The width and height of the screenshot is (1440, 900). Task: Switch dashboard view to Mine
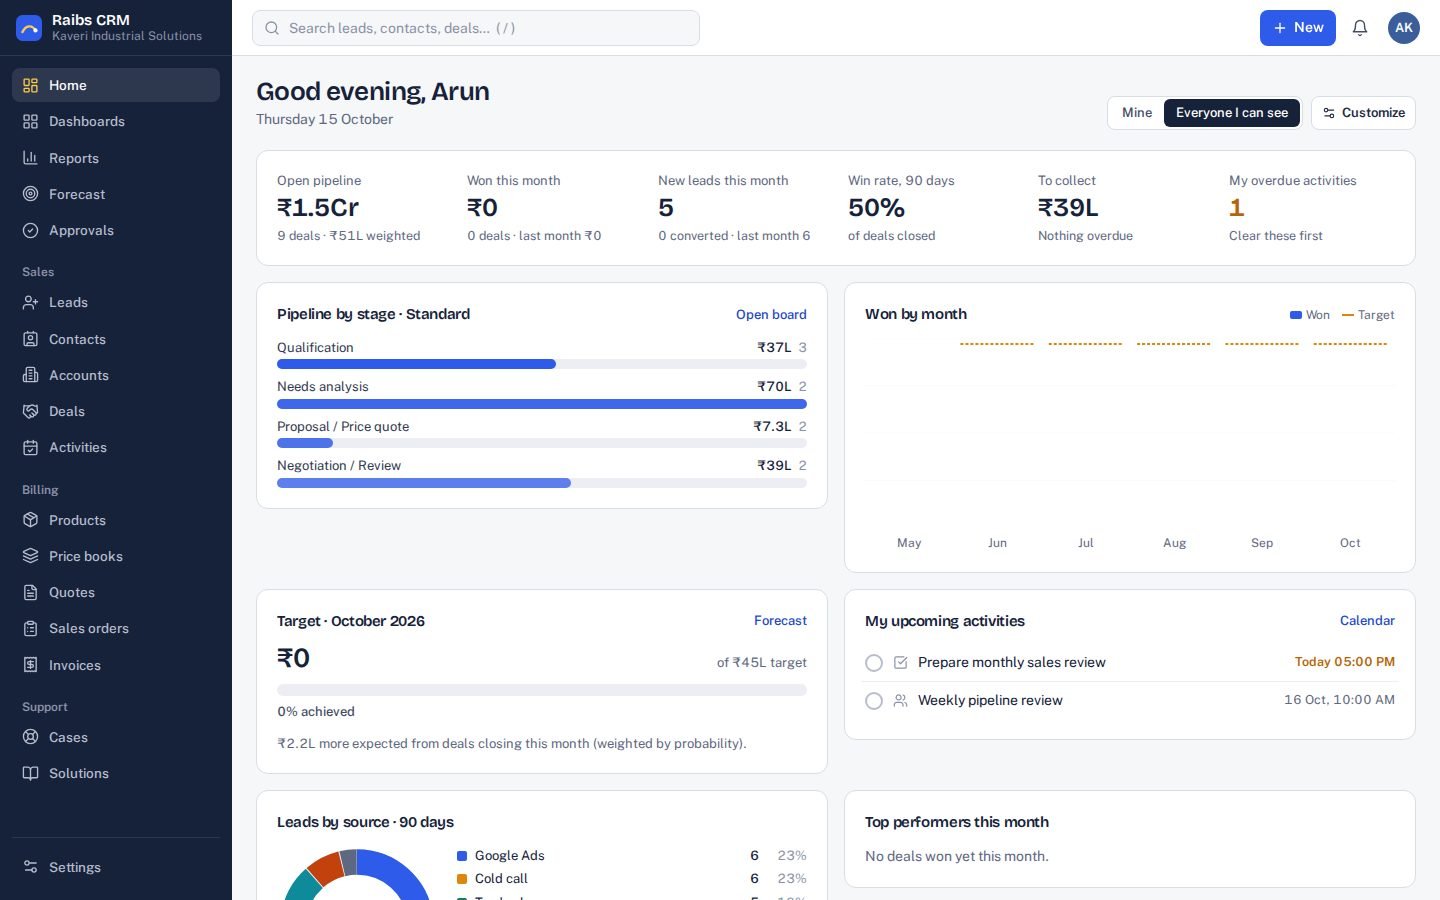[1137, 113]
